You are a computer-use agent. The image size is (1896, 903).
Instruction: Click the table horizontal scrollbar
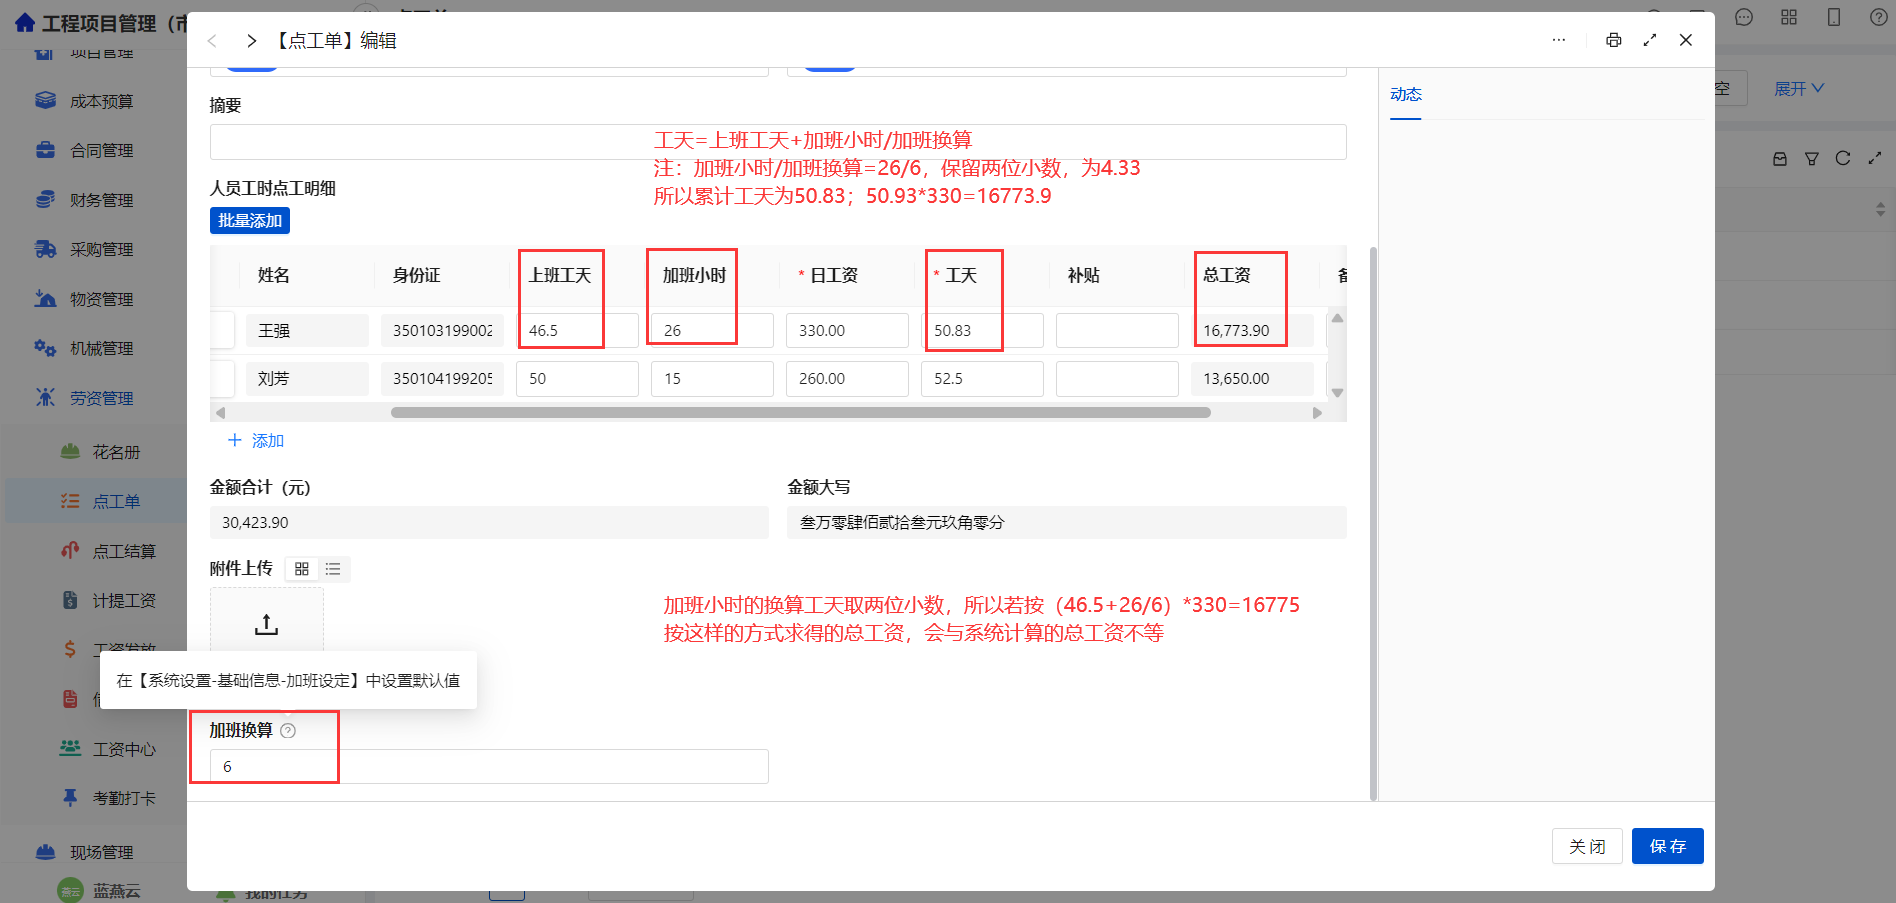point(800,412)
